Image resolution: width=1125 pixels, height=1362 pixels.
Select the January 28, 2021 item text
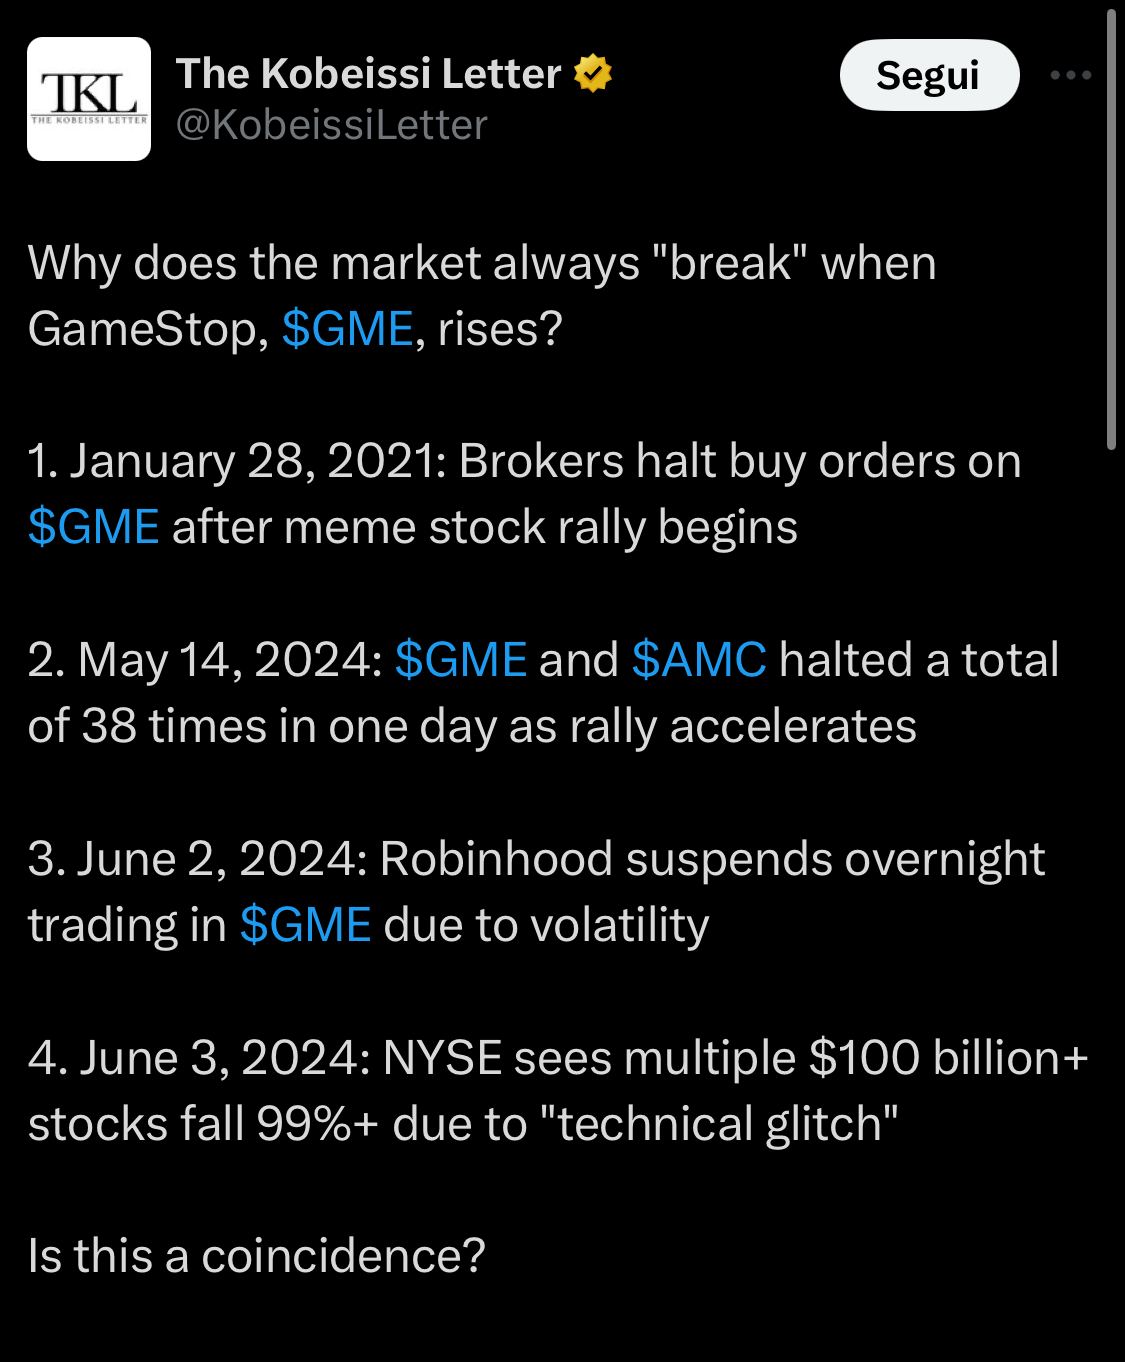524,495
